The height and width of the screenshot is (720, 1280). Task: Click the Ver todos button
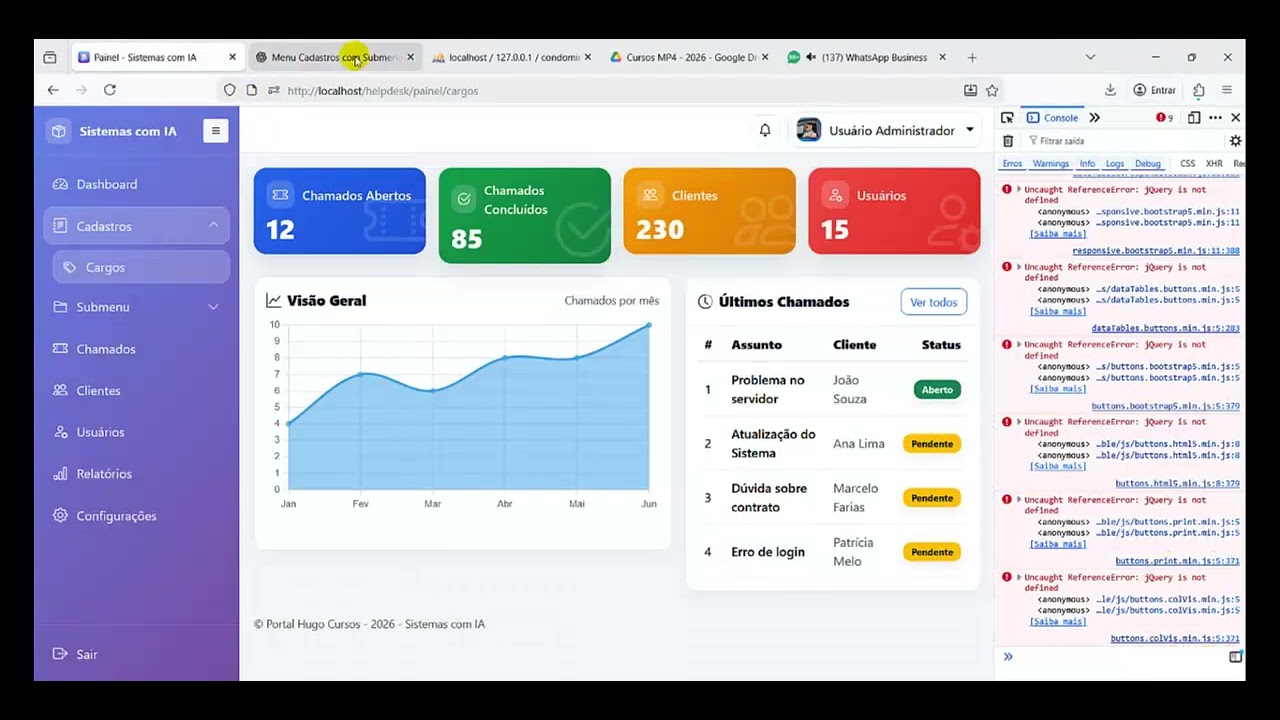pyautogui.click(x=934, y=302)
